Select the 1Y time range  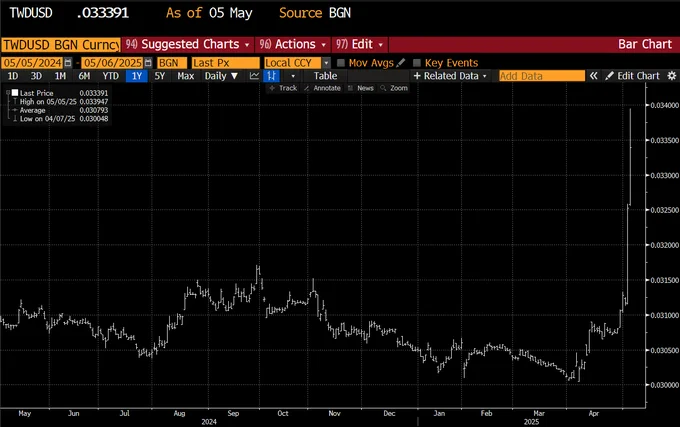pyautogui.click(x=137, y=76)
